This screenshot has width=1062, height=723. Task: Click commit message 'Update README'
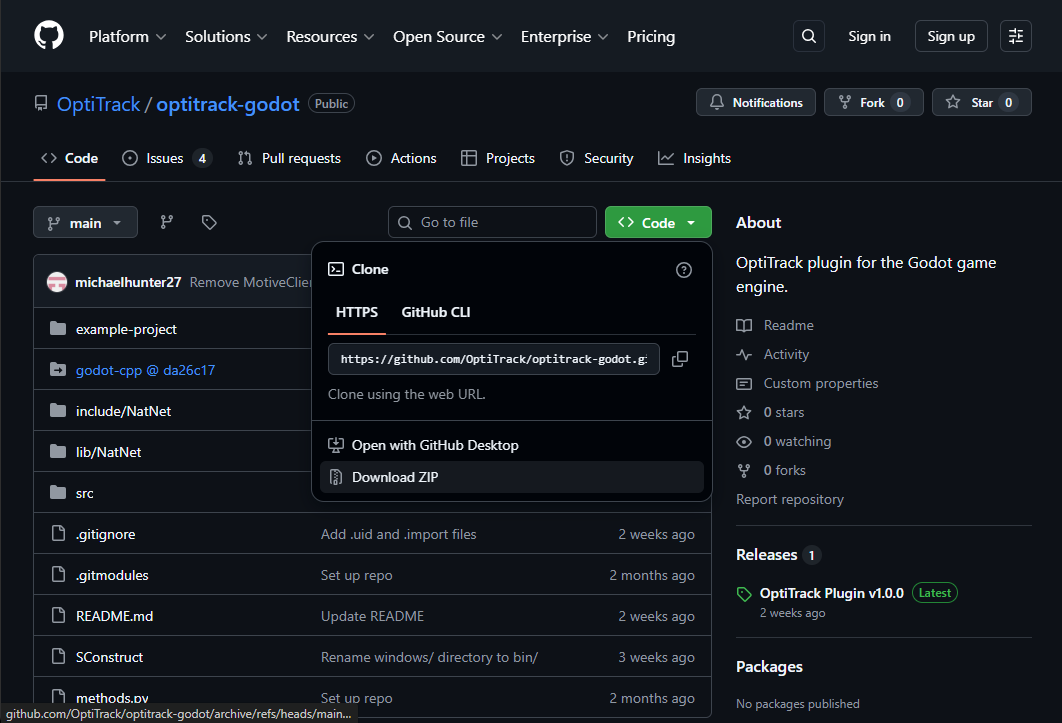[373, 617]
